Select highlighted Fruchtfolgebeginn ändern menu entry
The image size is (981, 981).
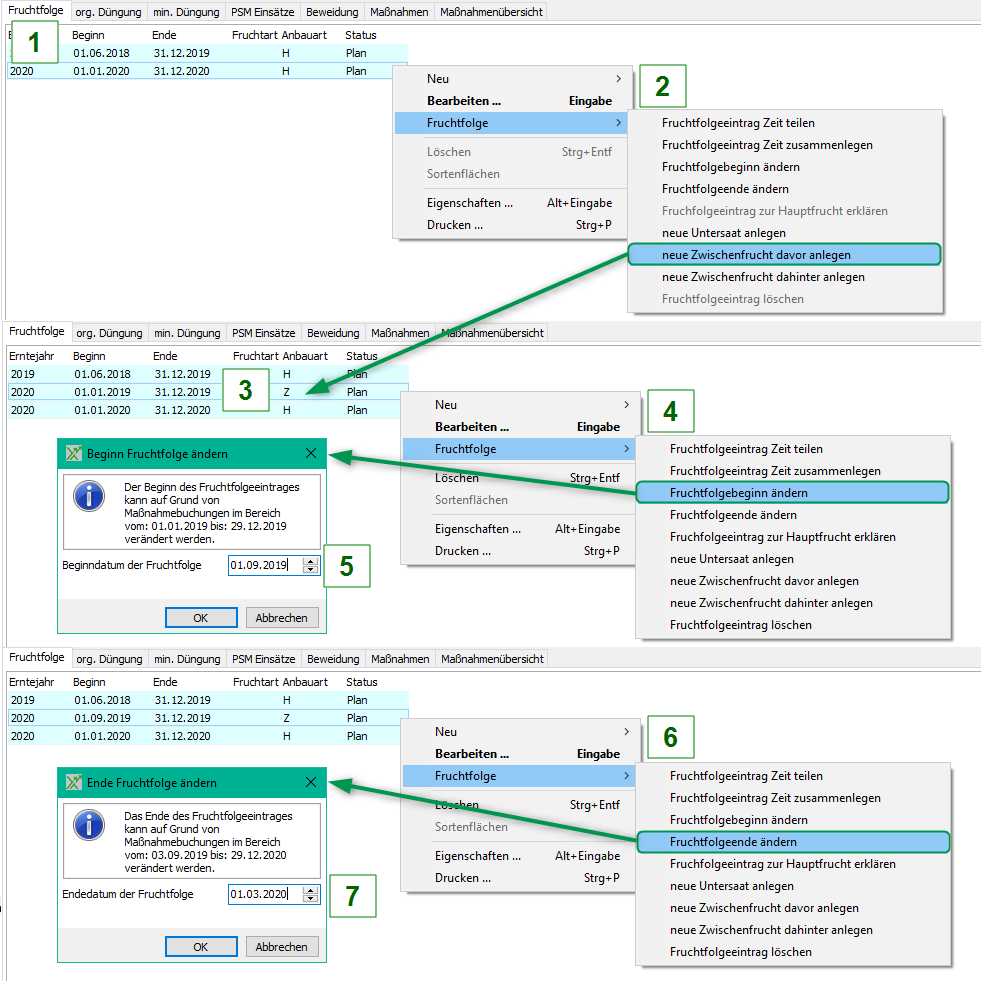click(x=792, y=493)
